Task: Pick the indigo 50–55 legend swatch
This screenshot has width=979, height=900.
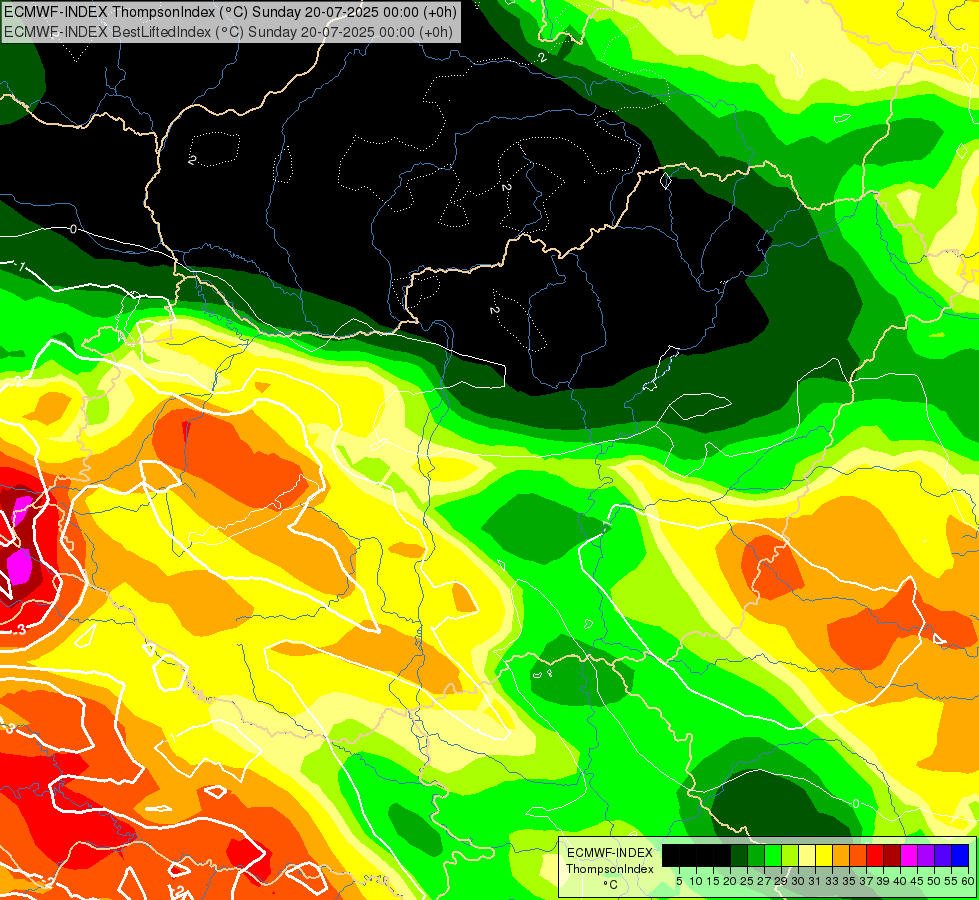Action: [x=943, y=855]
